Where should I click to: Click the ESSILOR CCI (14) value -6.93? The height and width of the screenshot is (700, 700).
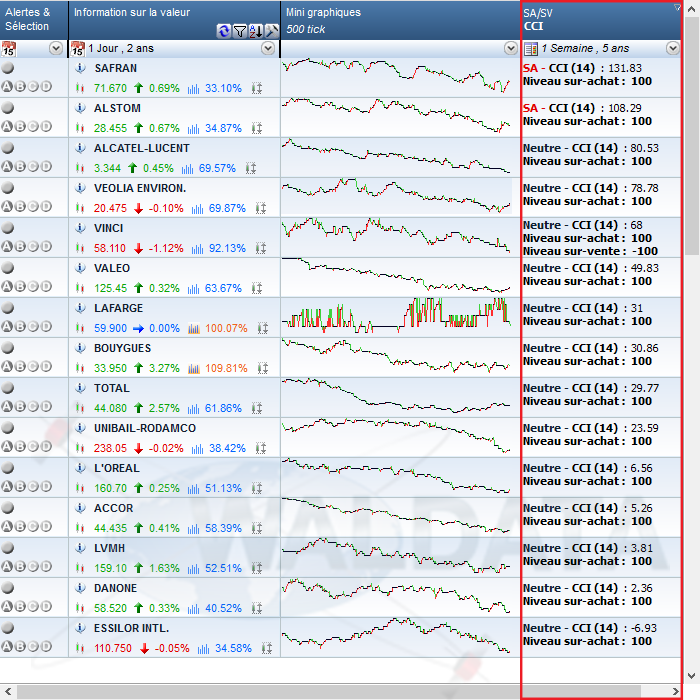click(643, 628)
